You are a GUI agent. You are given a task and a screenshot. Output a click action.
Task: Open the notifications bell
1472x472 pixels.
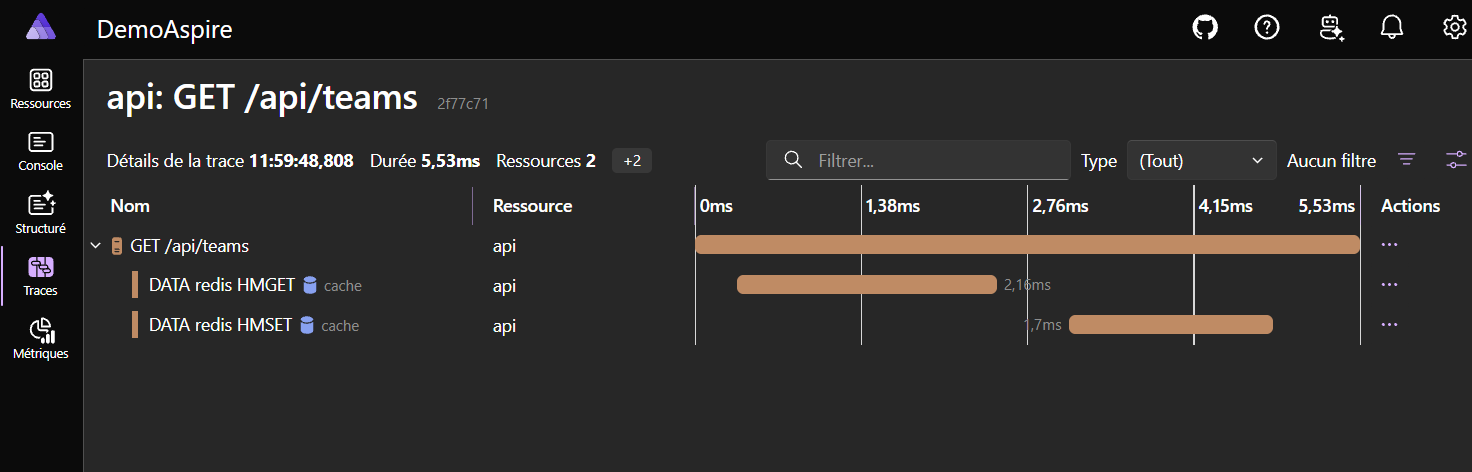(1392, 28)
